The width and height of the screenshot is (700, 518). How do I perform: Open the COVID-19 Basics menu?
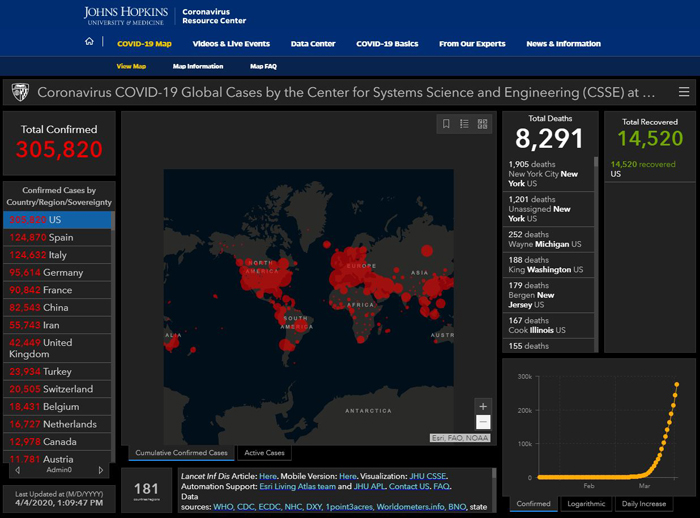coord(387,44)
